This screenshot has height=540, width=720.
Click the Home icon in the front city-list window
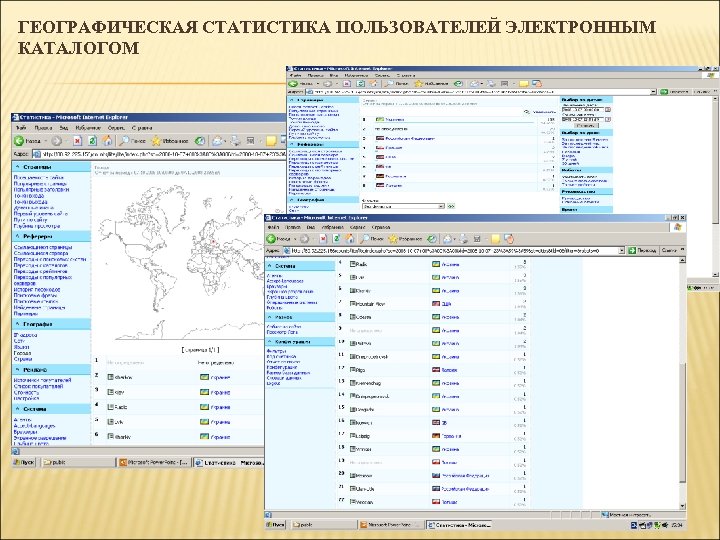tap(350, 238)
